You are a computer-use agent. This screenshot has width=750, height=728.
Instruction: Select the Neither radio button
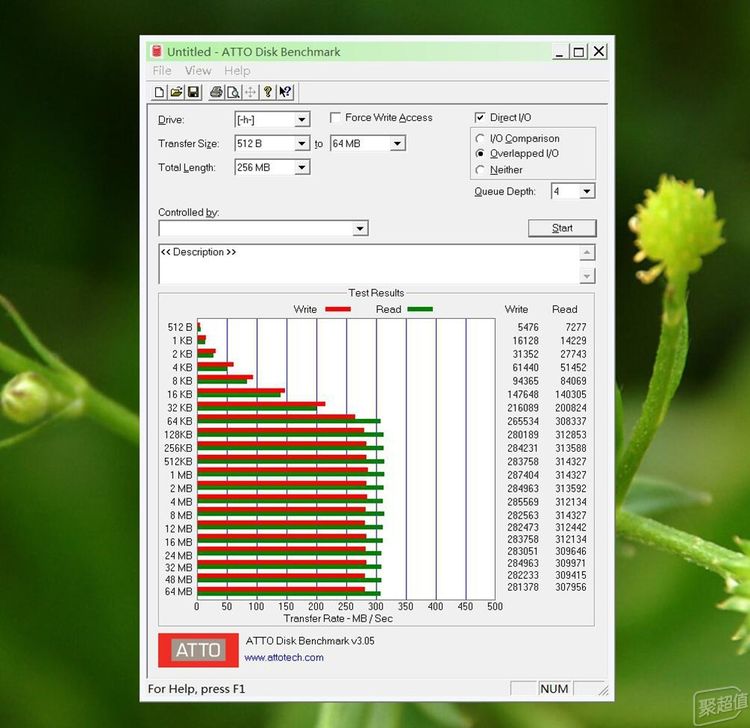pos(480,170)
